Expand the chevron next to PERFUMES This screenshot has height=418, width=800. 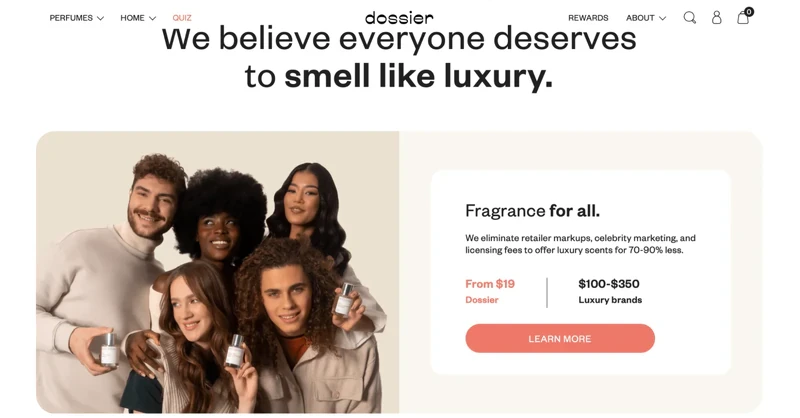[x=101, y=18]
